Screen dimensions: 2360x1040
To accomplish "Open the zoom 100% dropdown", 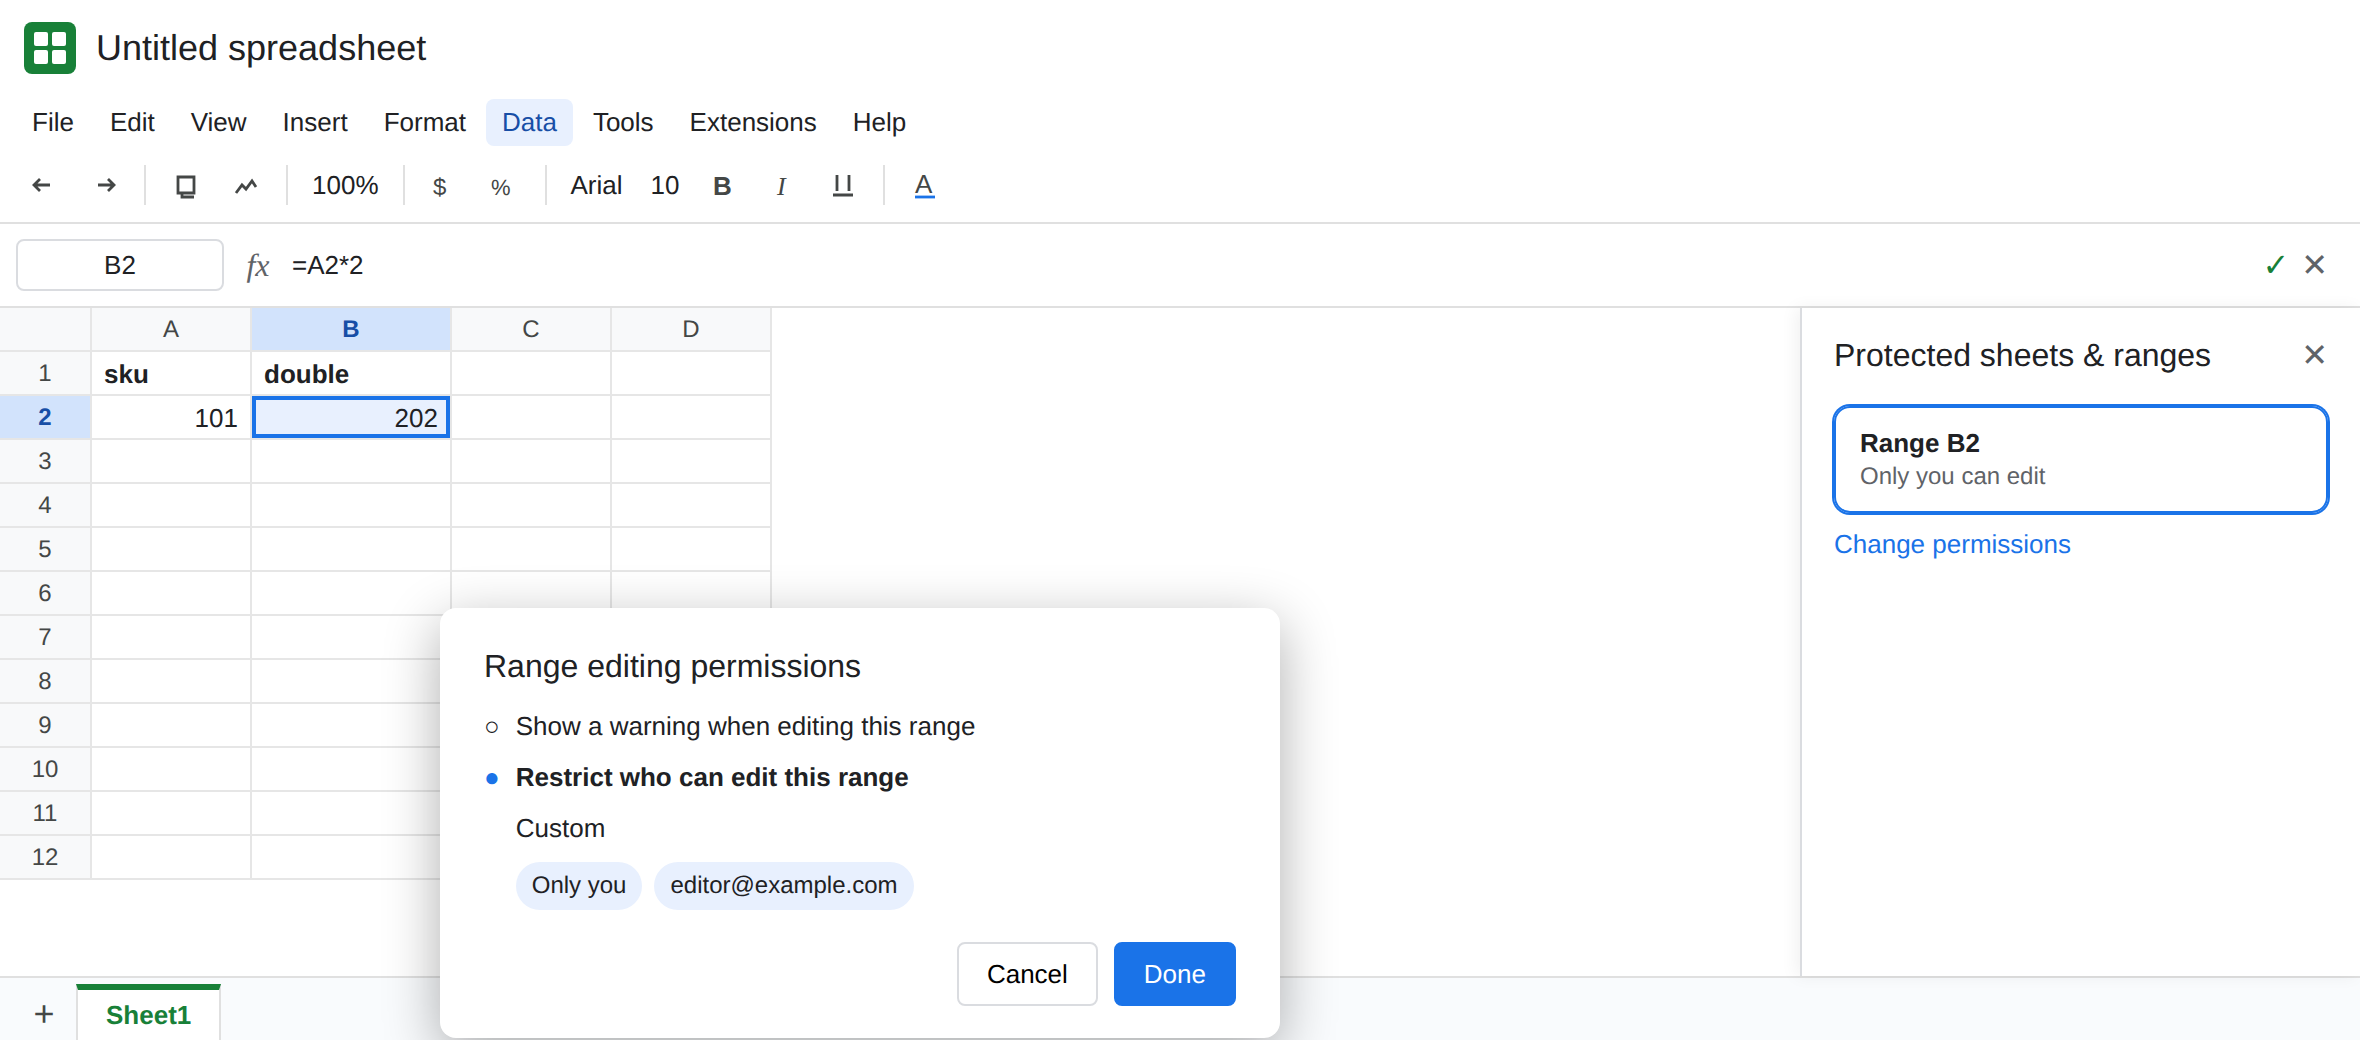I will click(345, 186).
